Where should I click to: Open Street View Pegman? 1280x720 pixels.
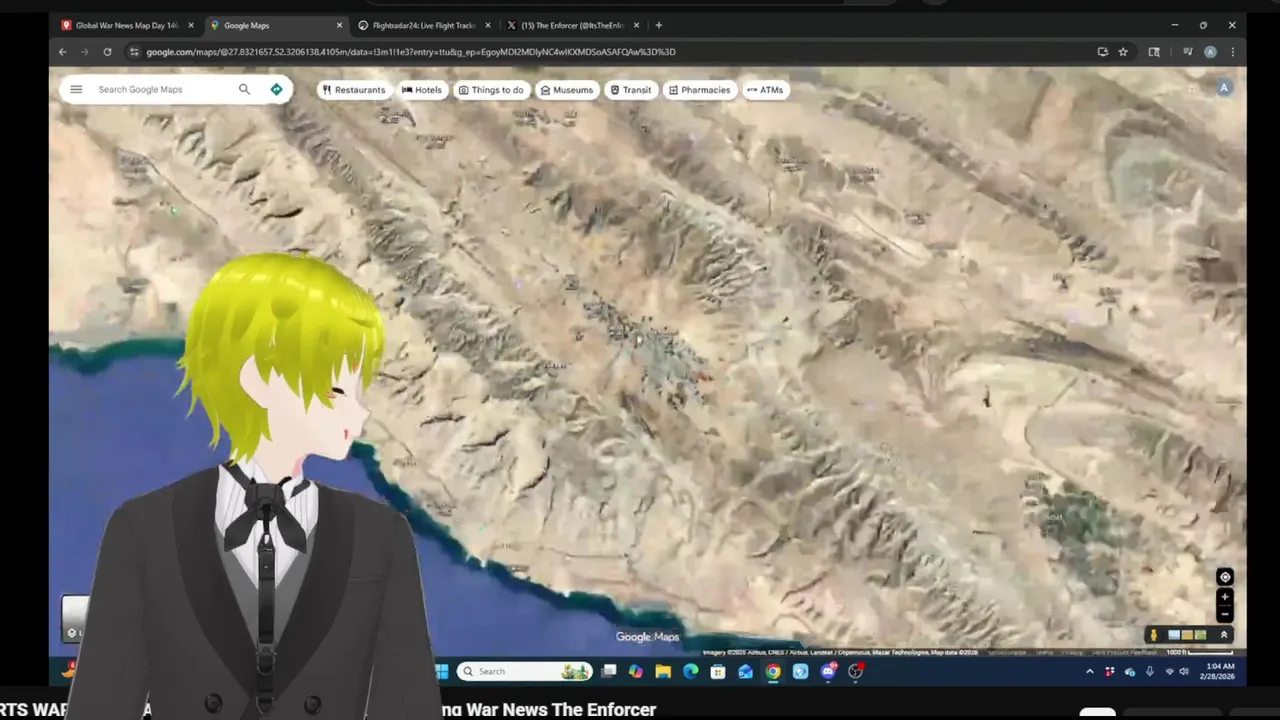pos(1153,635)
